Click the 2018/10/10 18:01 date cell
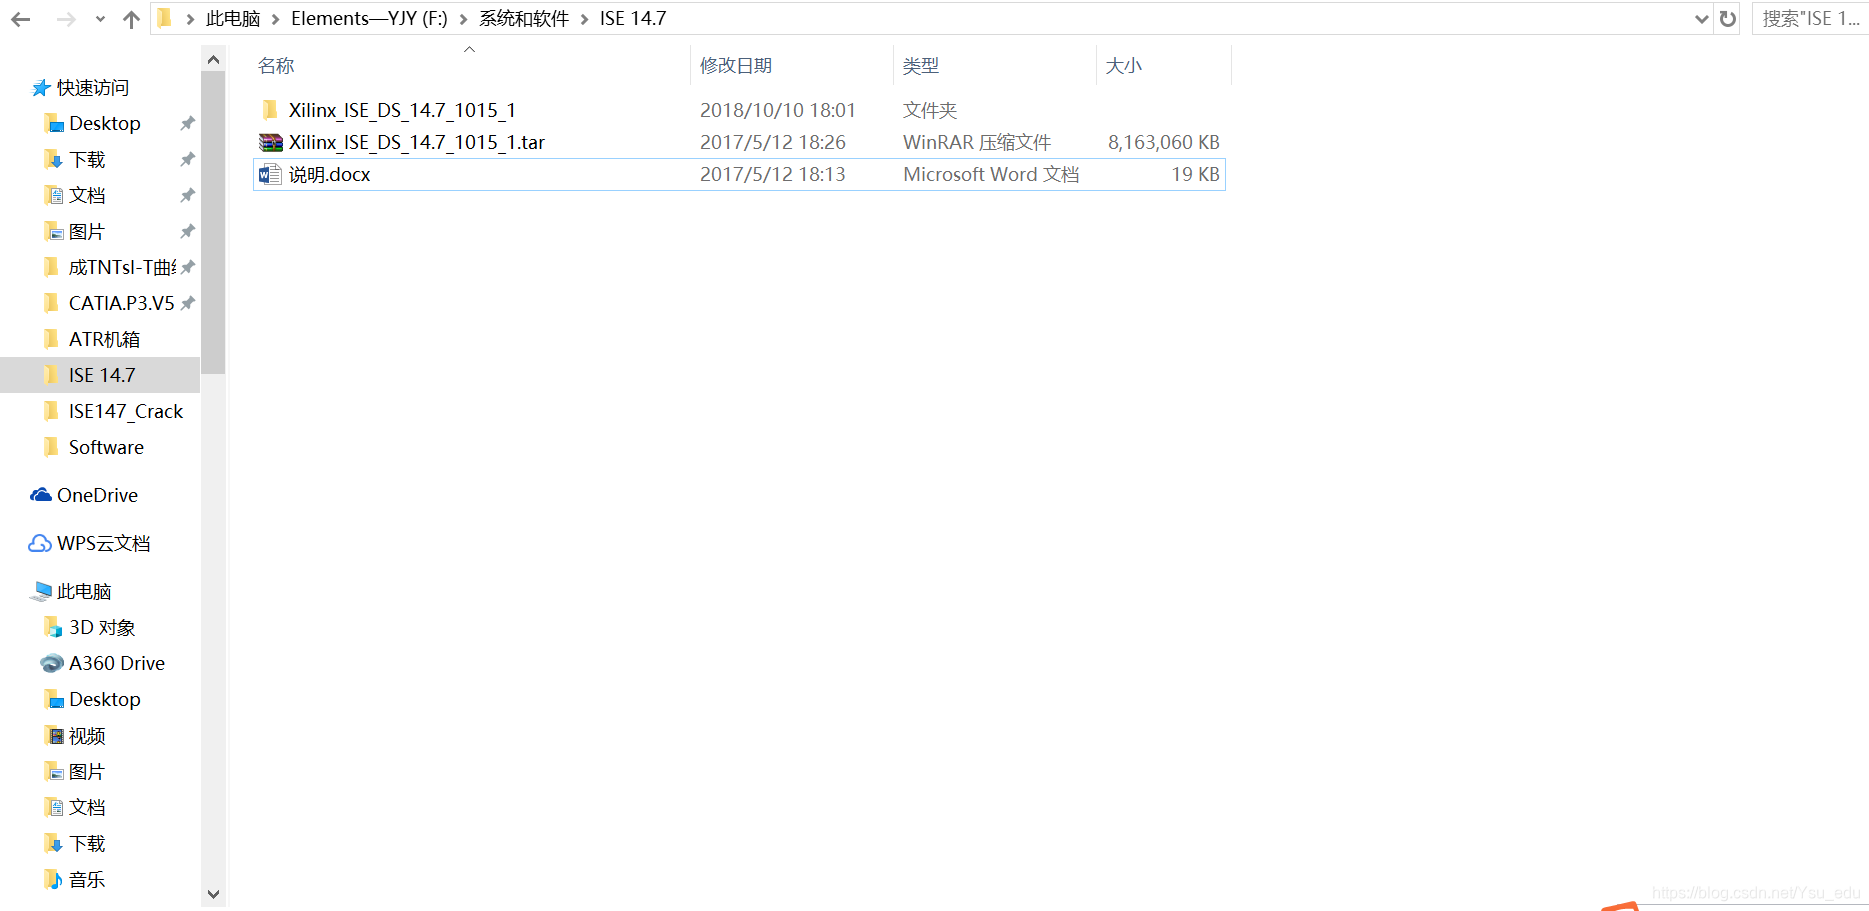 pos(778,110)
